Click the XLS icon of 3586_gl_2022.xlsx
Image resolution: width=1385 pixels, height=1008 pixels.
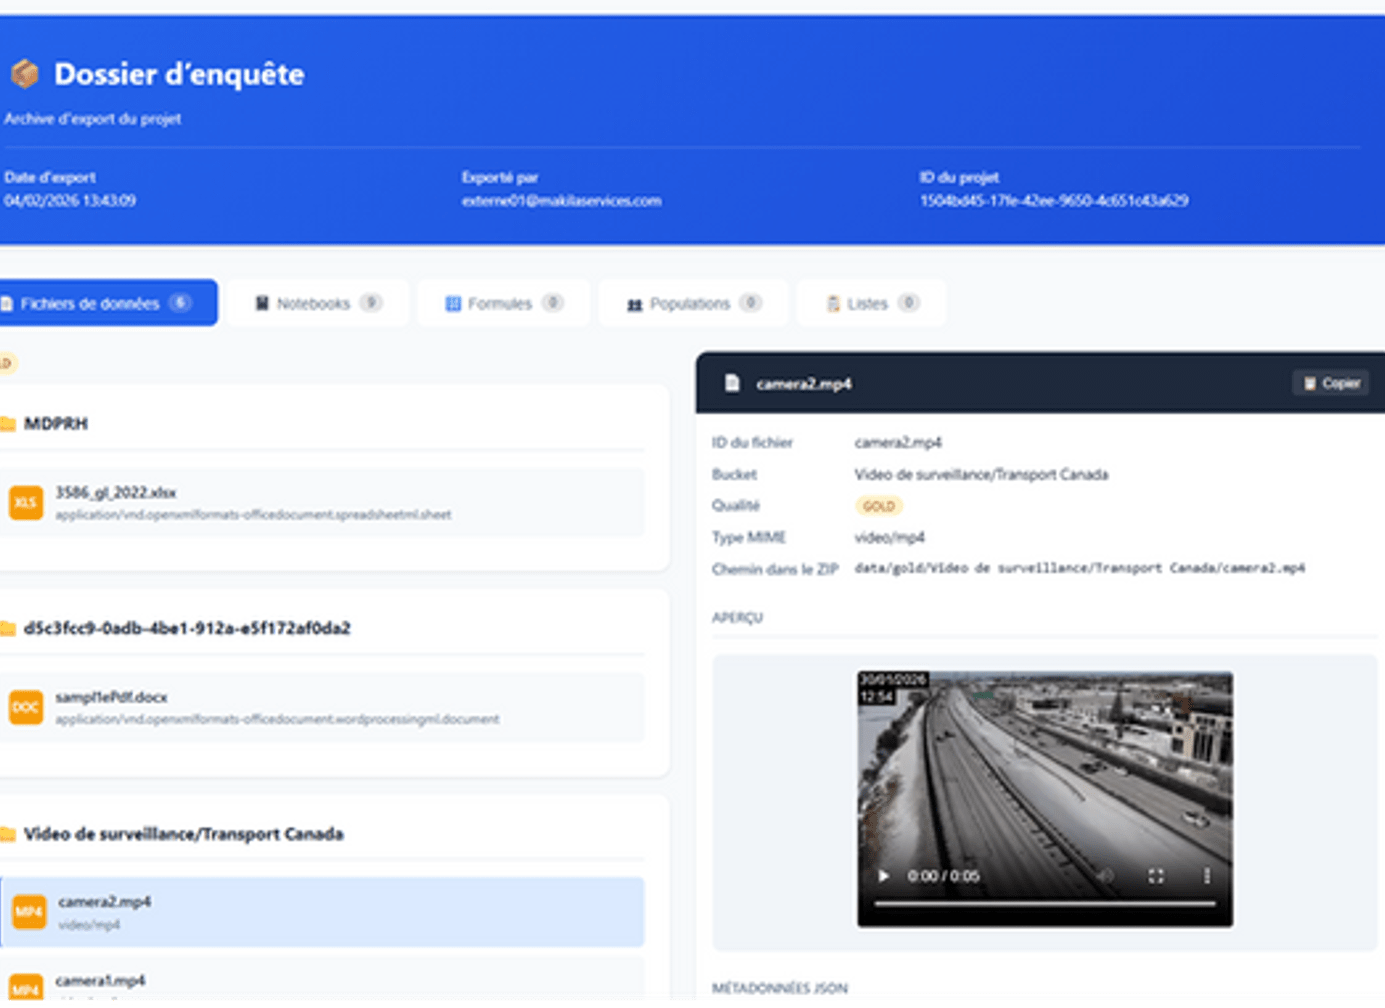(26, 503)
